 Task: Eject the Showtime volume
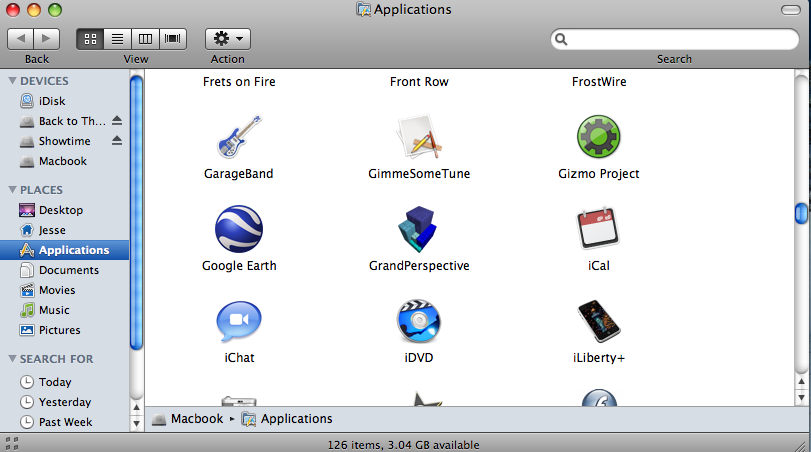point(117,140)
